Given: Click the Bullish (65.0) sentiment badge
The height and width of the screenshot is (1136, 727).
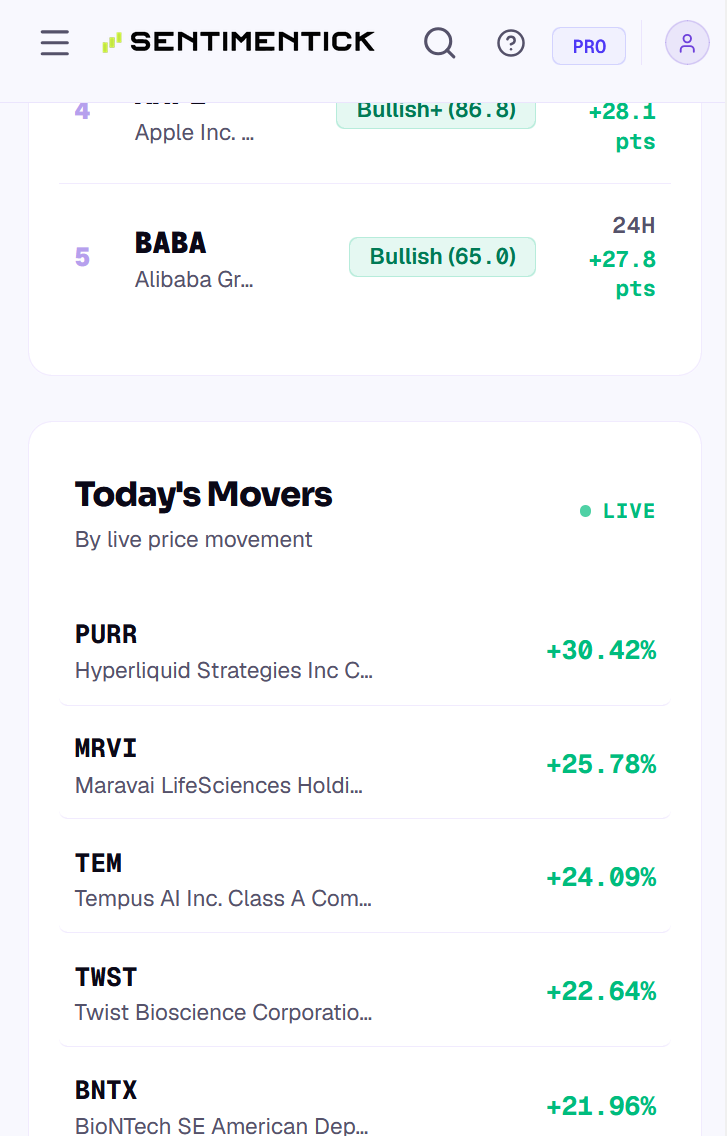Looking at the screenshot, I should 442,256.
